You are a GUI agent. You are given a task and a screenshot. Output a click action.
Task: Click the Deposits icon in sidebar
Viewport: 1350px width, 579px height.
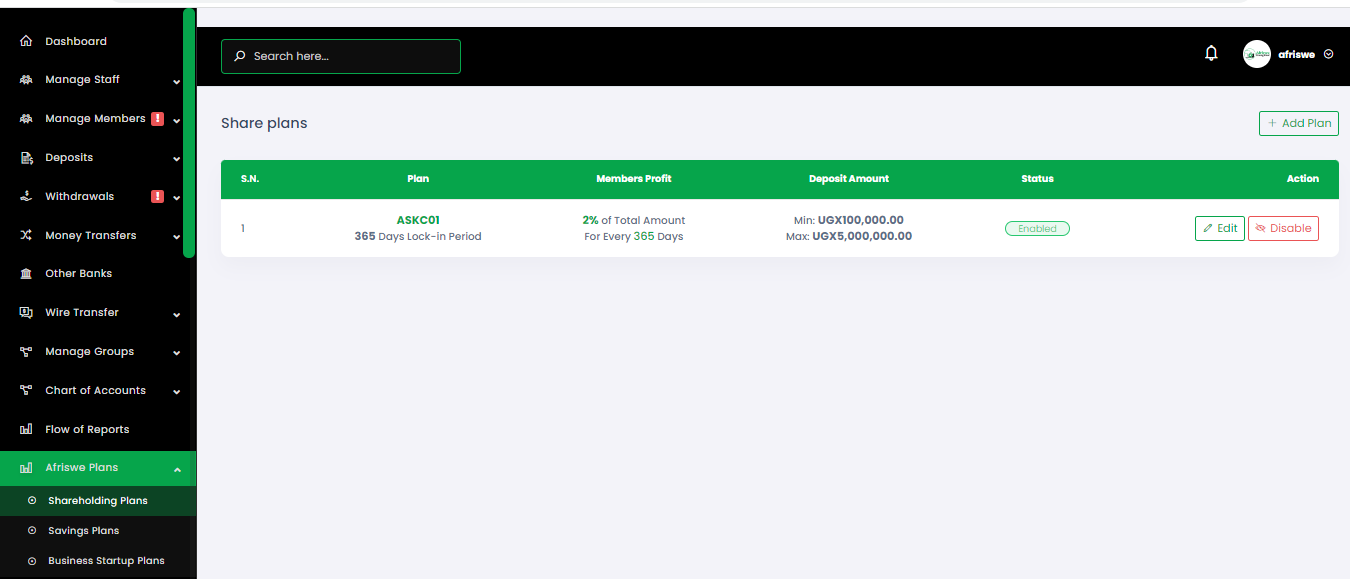click(26, 158)
